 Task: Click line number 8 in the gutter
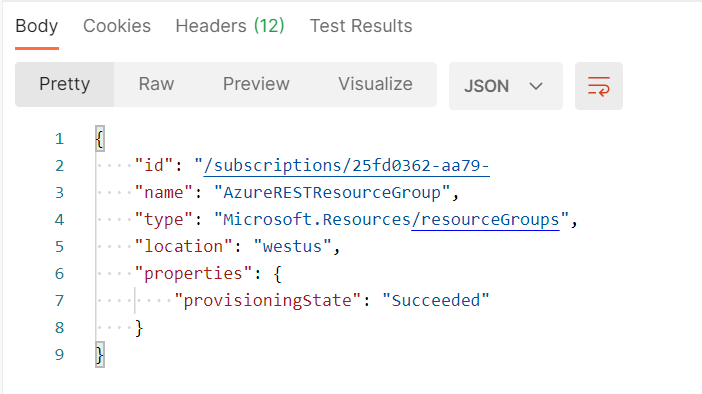60,328
